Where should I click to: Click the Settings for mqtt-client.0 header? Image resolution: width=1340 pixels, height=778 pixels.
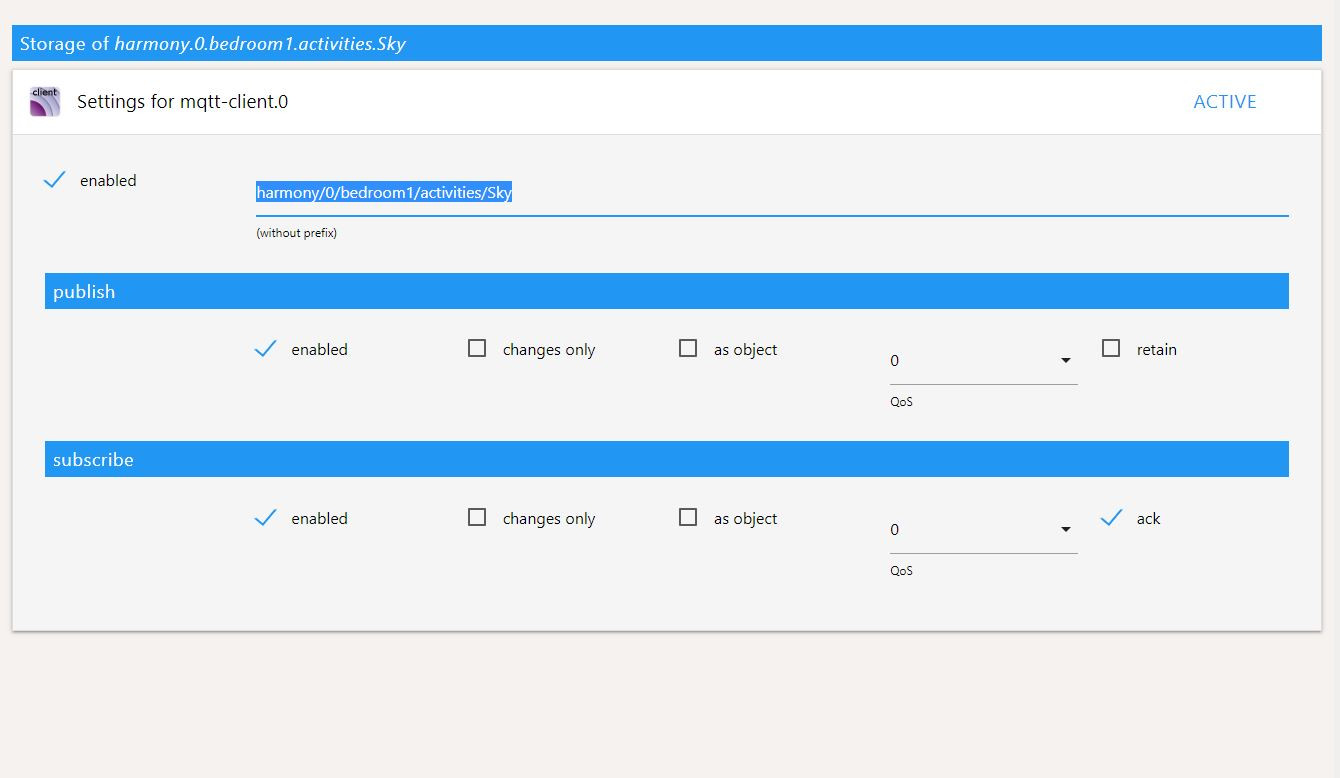point(182,102)
